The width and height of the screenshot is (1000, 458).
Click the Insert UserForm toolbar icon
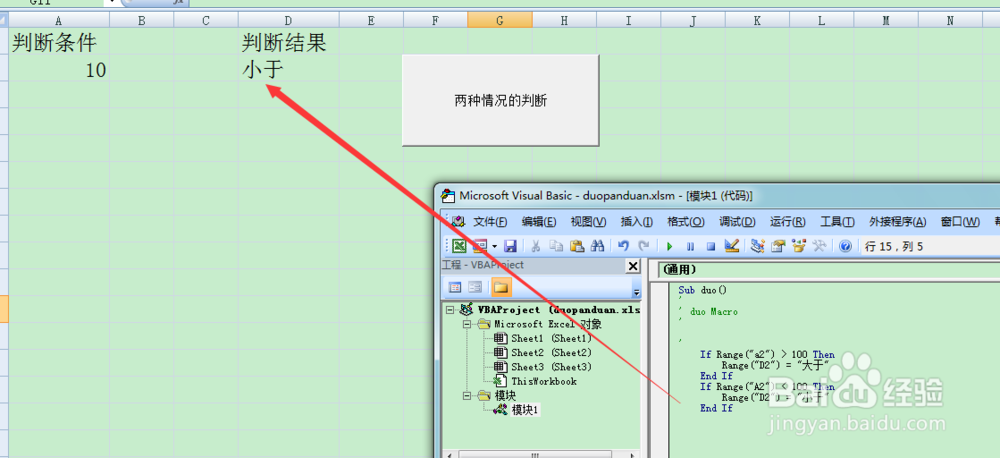coord(479,246)
